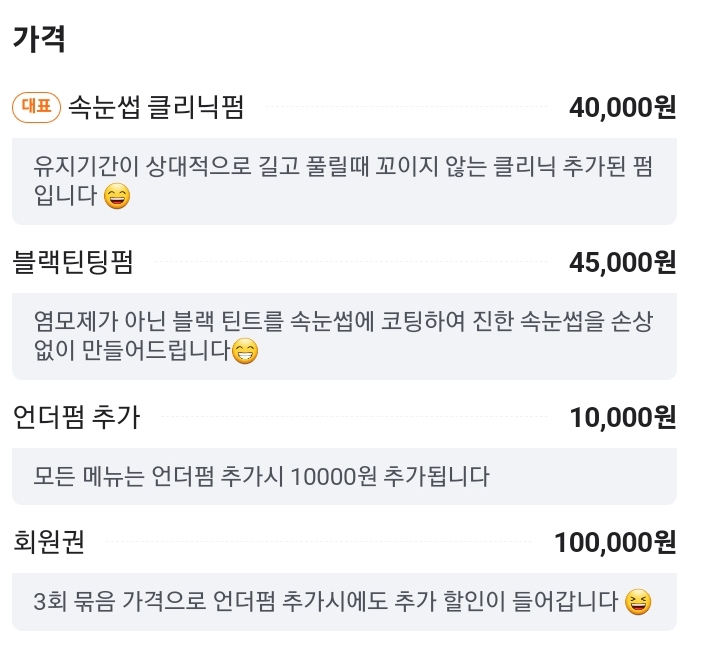
Task: Click the smiling emoji after 입니다
Action: tap(117, 196)
